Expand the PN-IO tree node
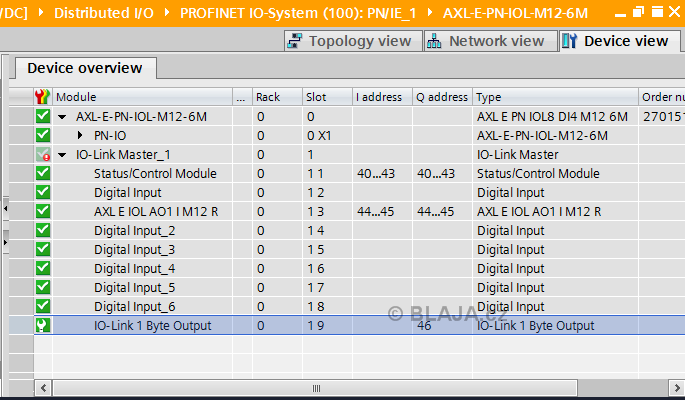The width and height of the screenshot is (685, 400). coord(80,135)
